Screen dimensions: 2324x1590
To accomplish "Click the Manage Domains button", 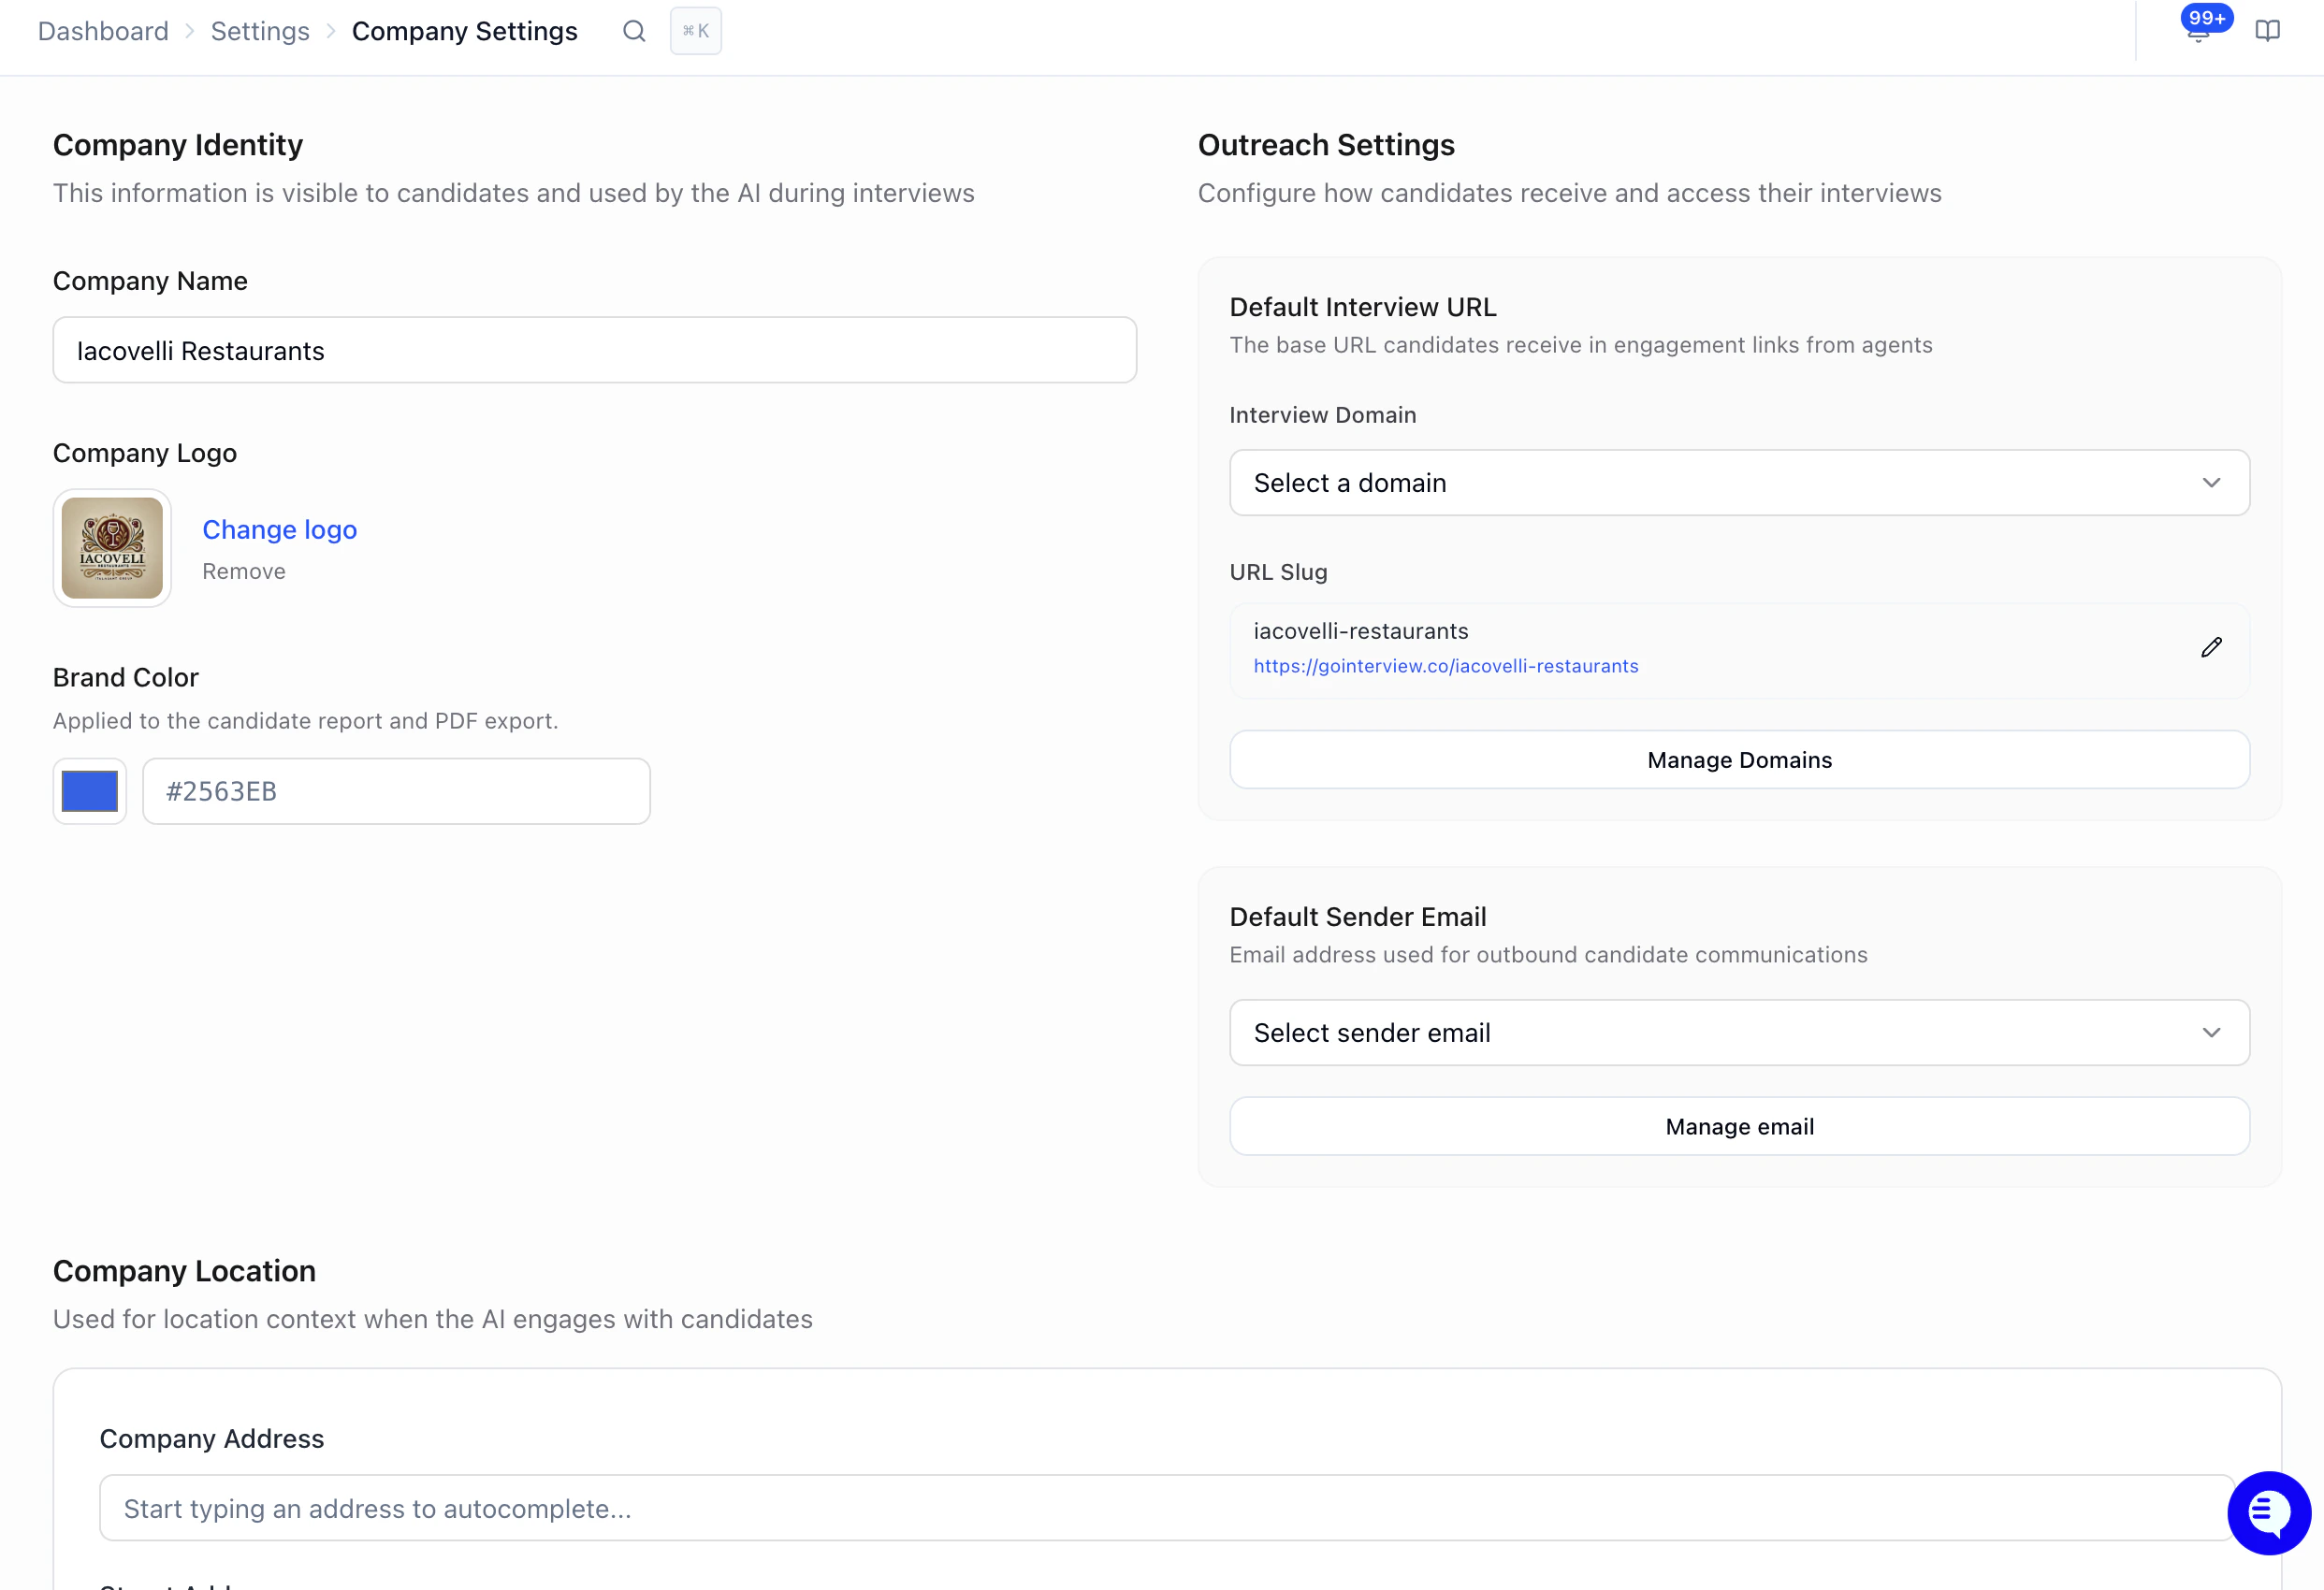I will [x=1739, y=760].
